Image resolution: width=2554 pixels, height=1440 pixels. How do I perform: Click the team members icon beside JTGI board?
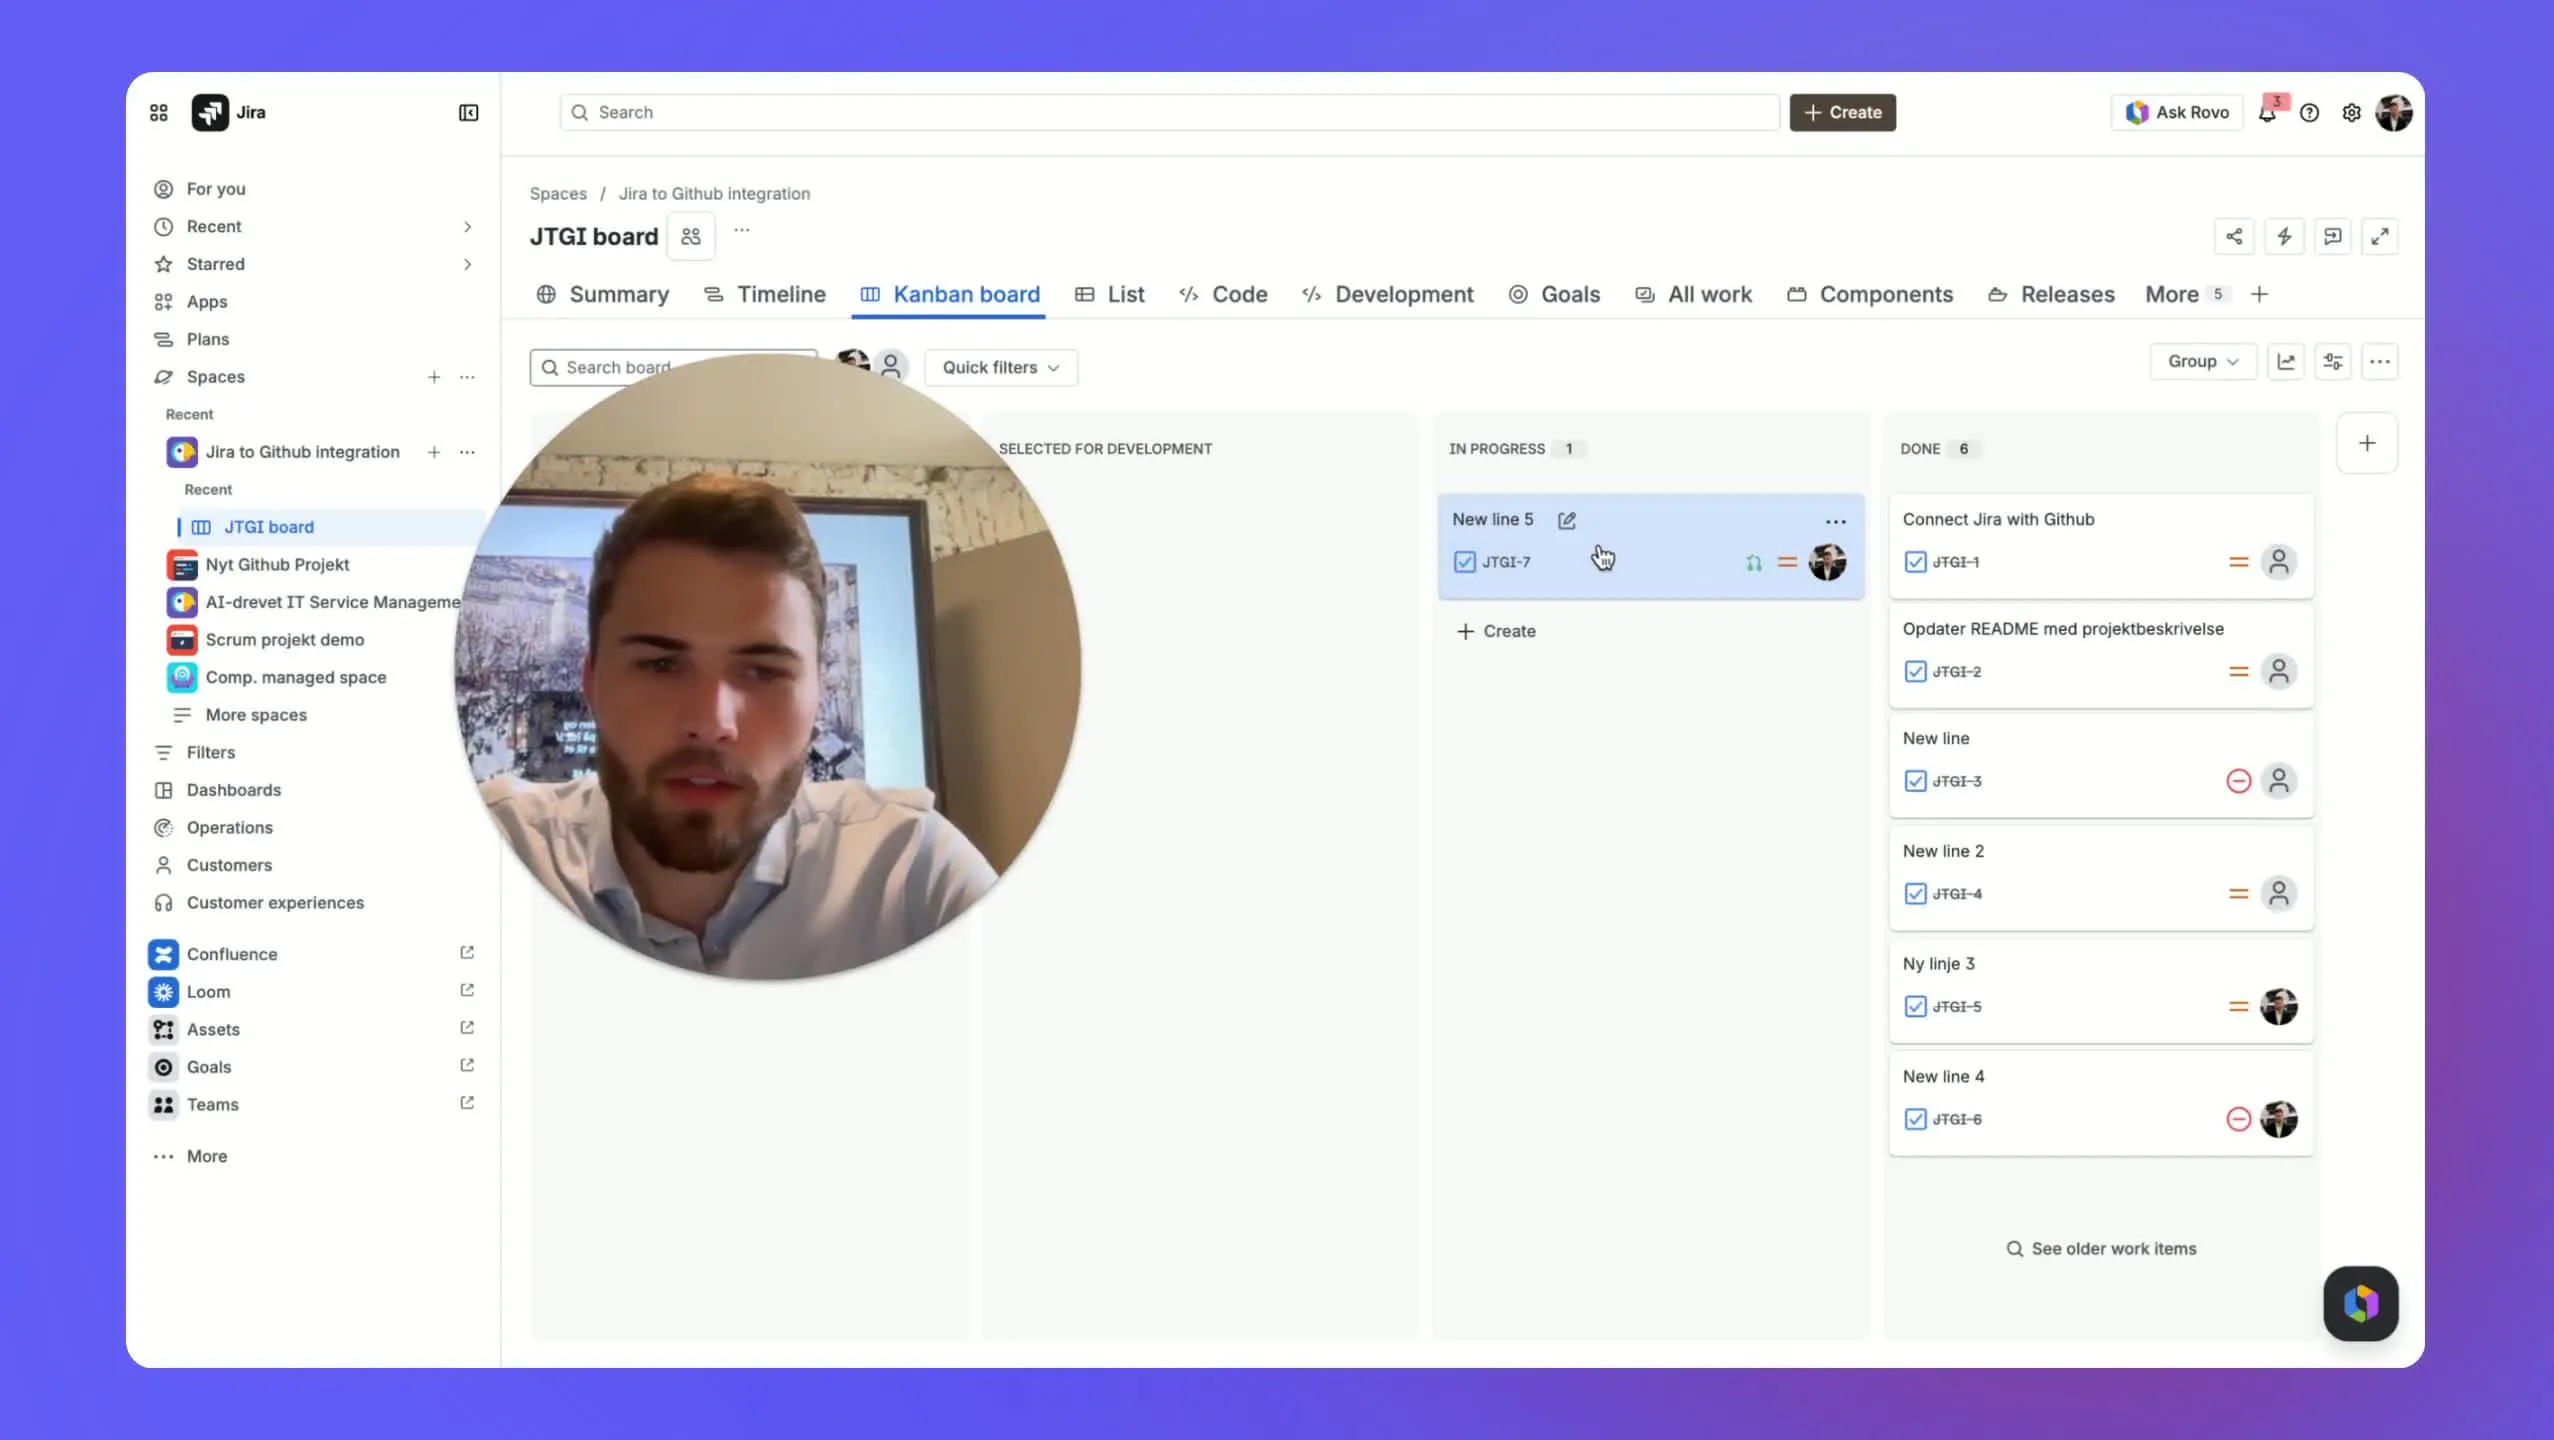click(691, 237)
